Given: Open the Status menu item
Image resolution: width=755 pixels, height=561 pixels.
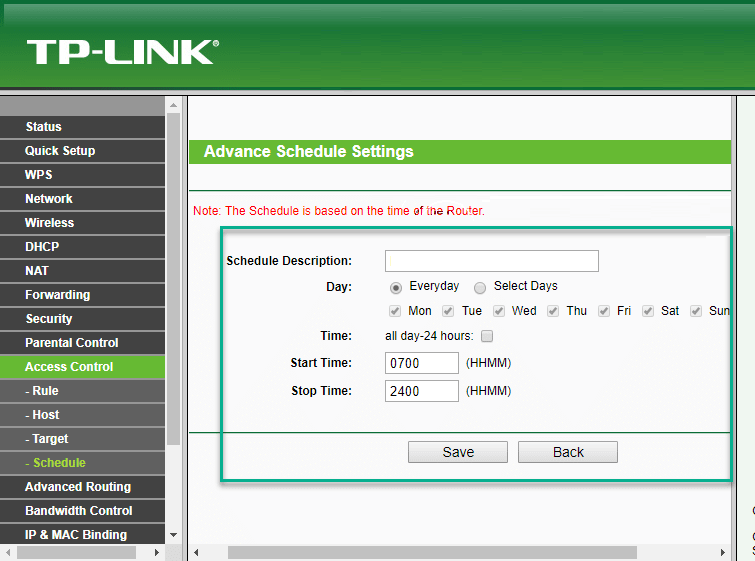Looking at the screenshot, I should pos(82,127).
